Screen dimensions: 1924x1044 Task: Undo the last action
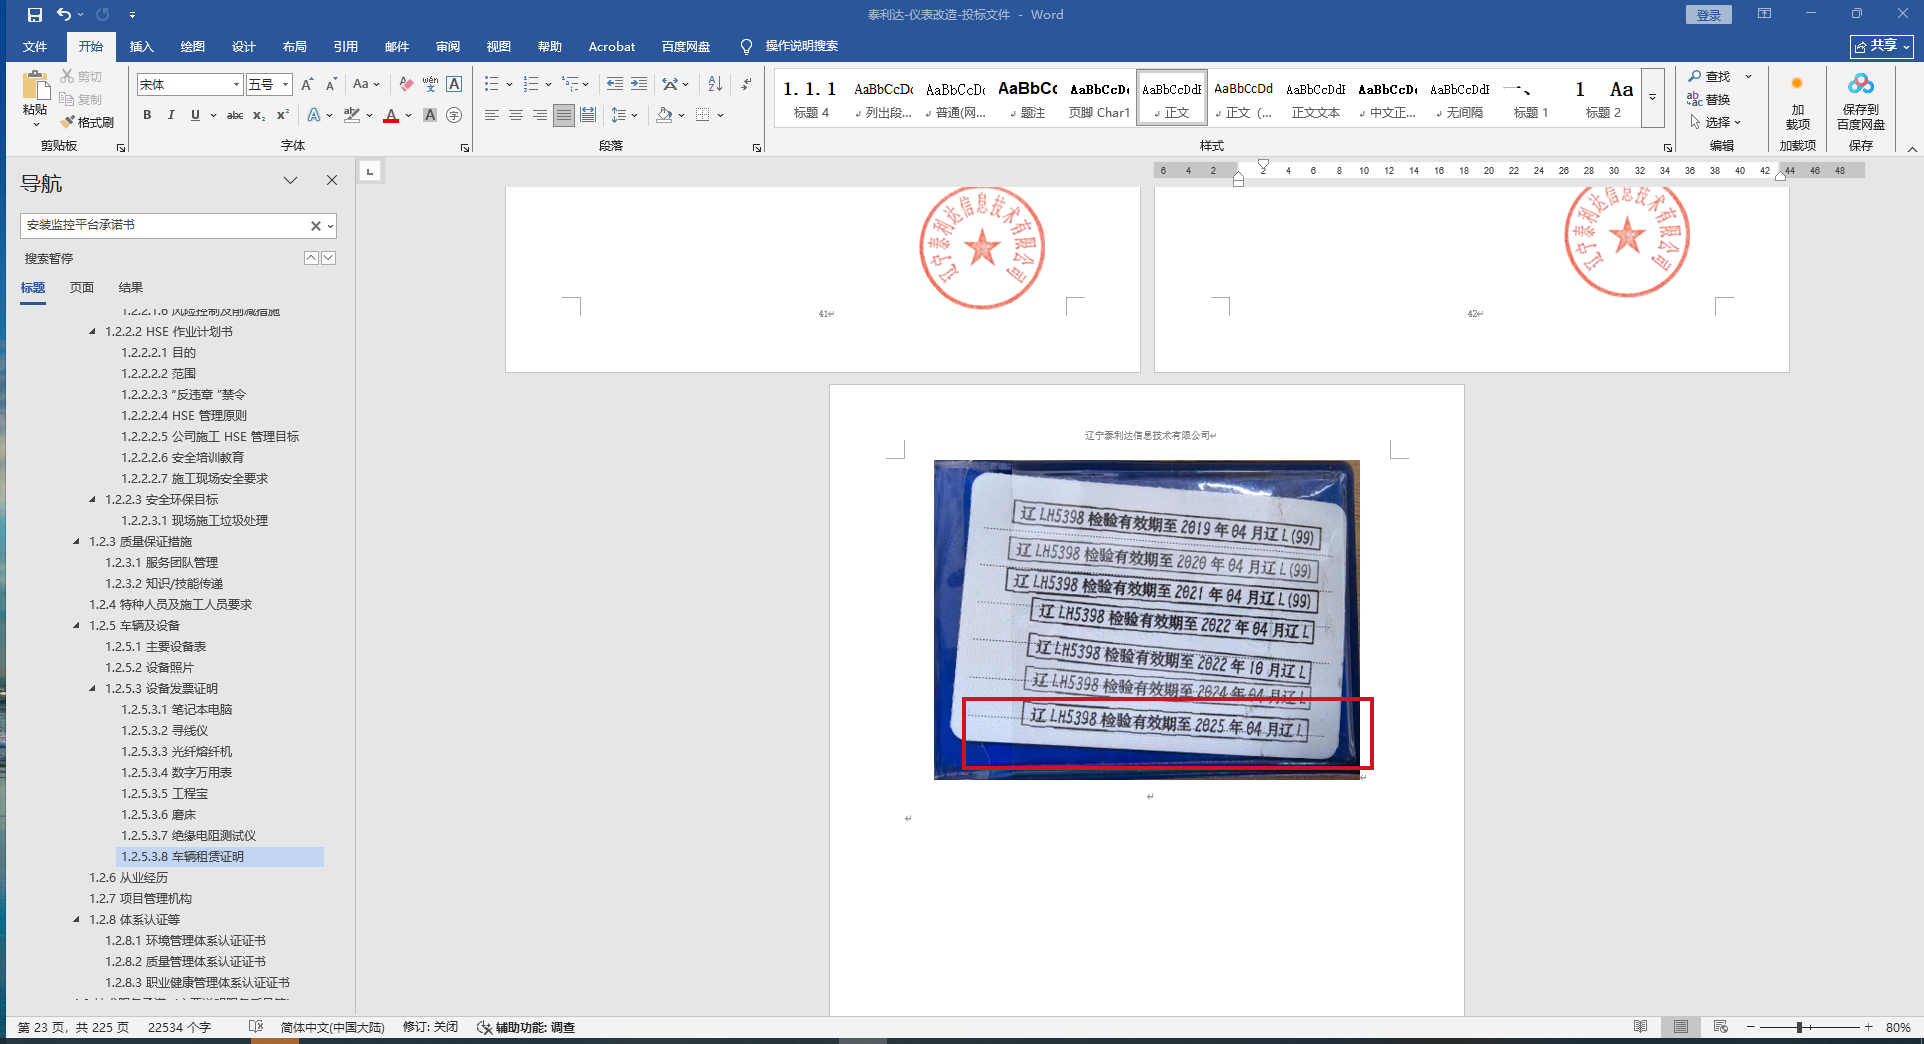[64, 15]
